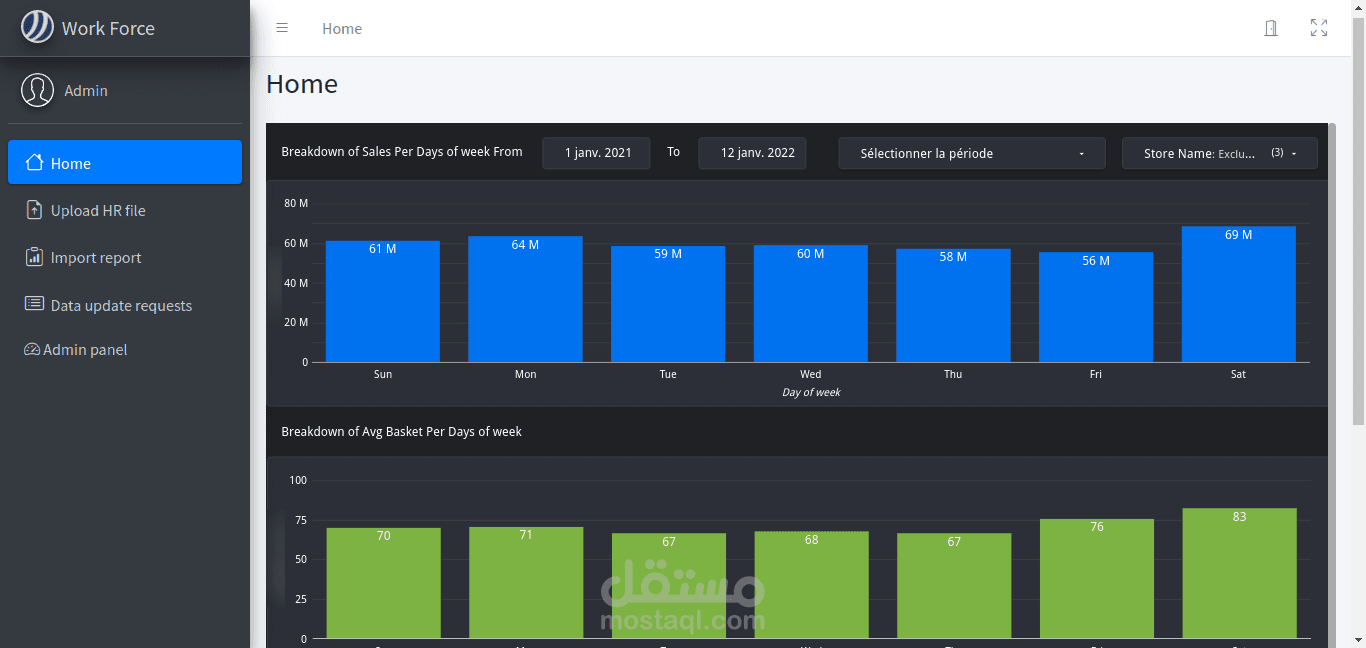Viewport: 1366px width, 648px height.
Task: Click the Upload HR file icon
Action: pos(34,210)
